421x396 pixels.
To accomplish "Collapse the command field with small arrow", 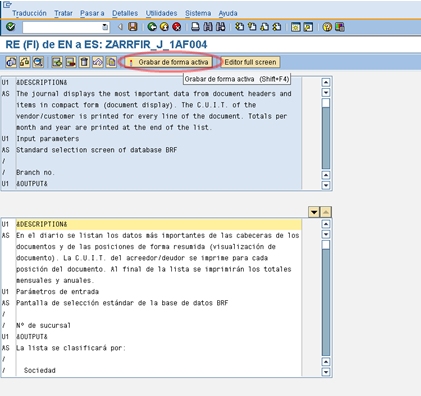I will coord(120,27).
